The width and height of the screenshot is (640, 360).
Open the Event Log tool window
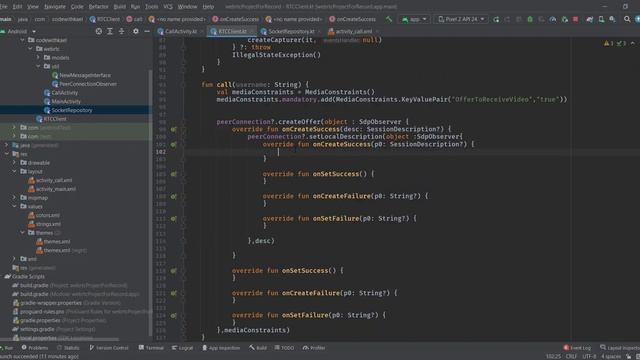[577, 348]
